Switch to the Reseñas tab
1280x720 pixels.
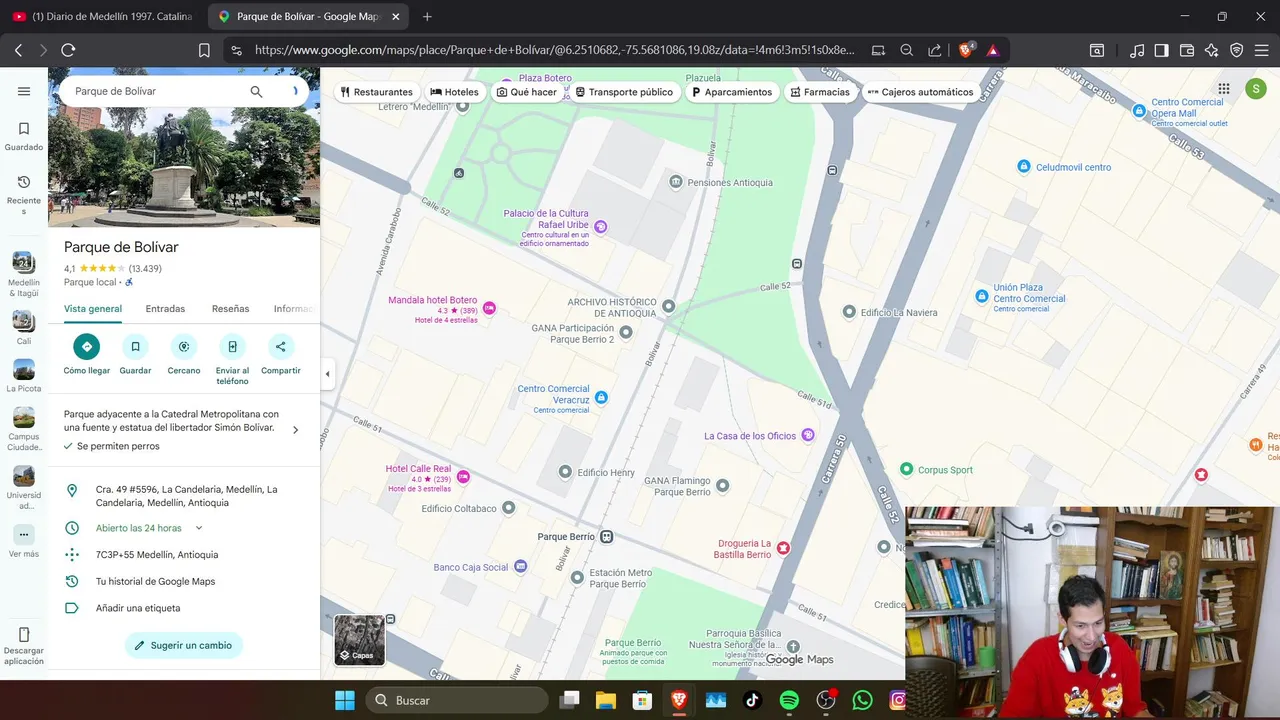[231, 309]
